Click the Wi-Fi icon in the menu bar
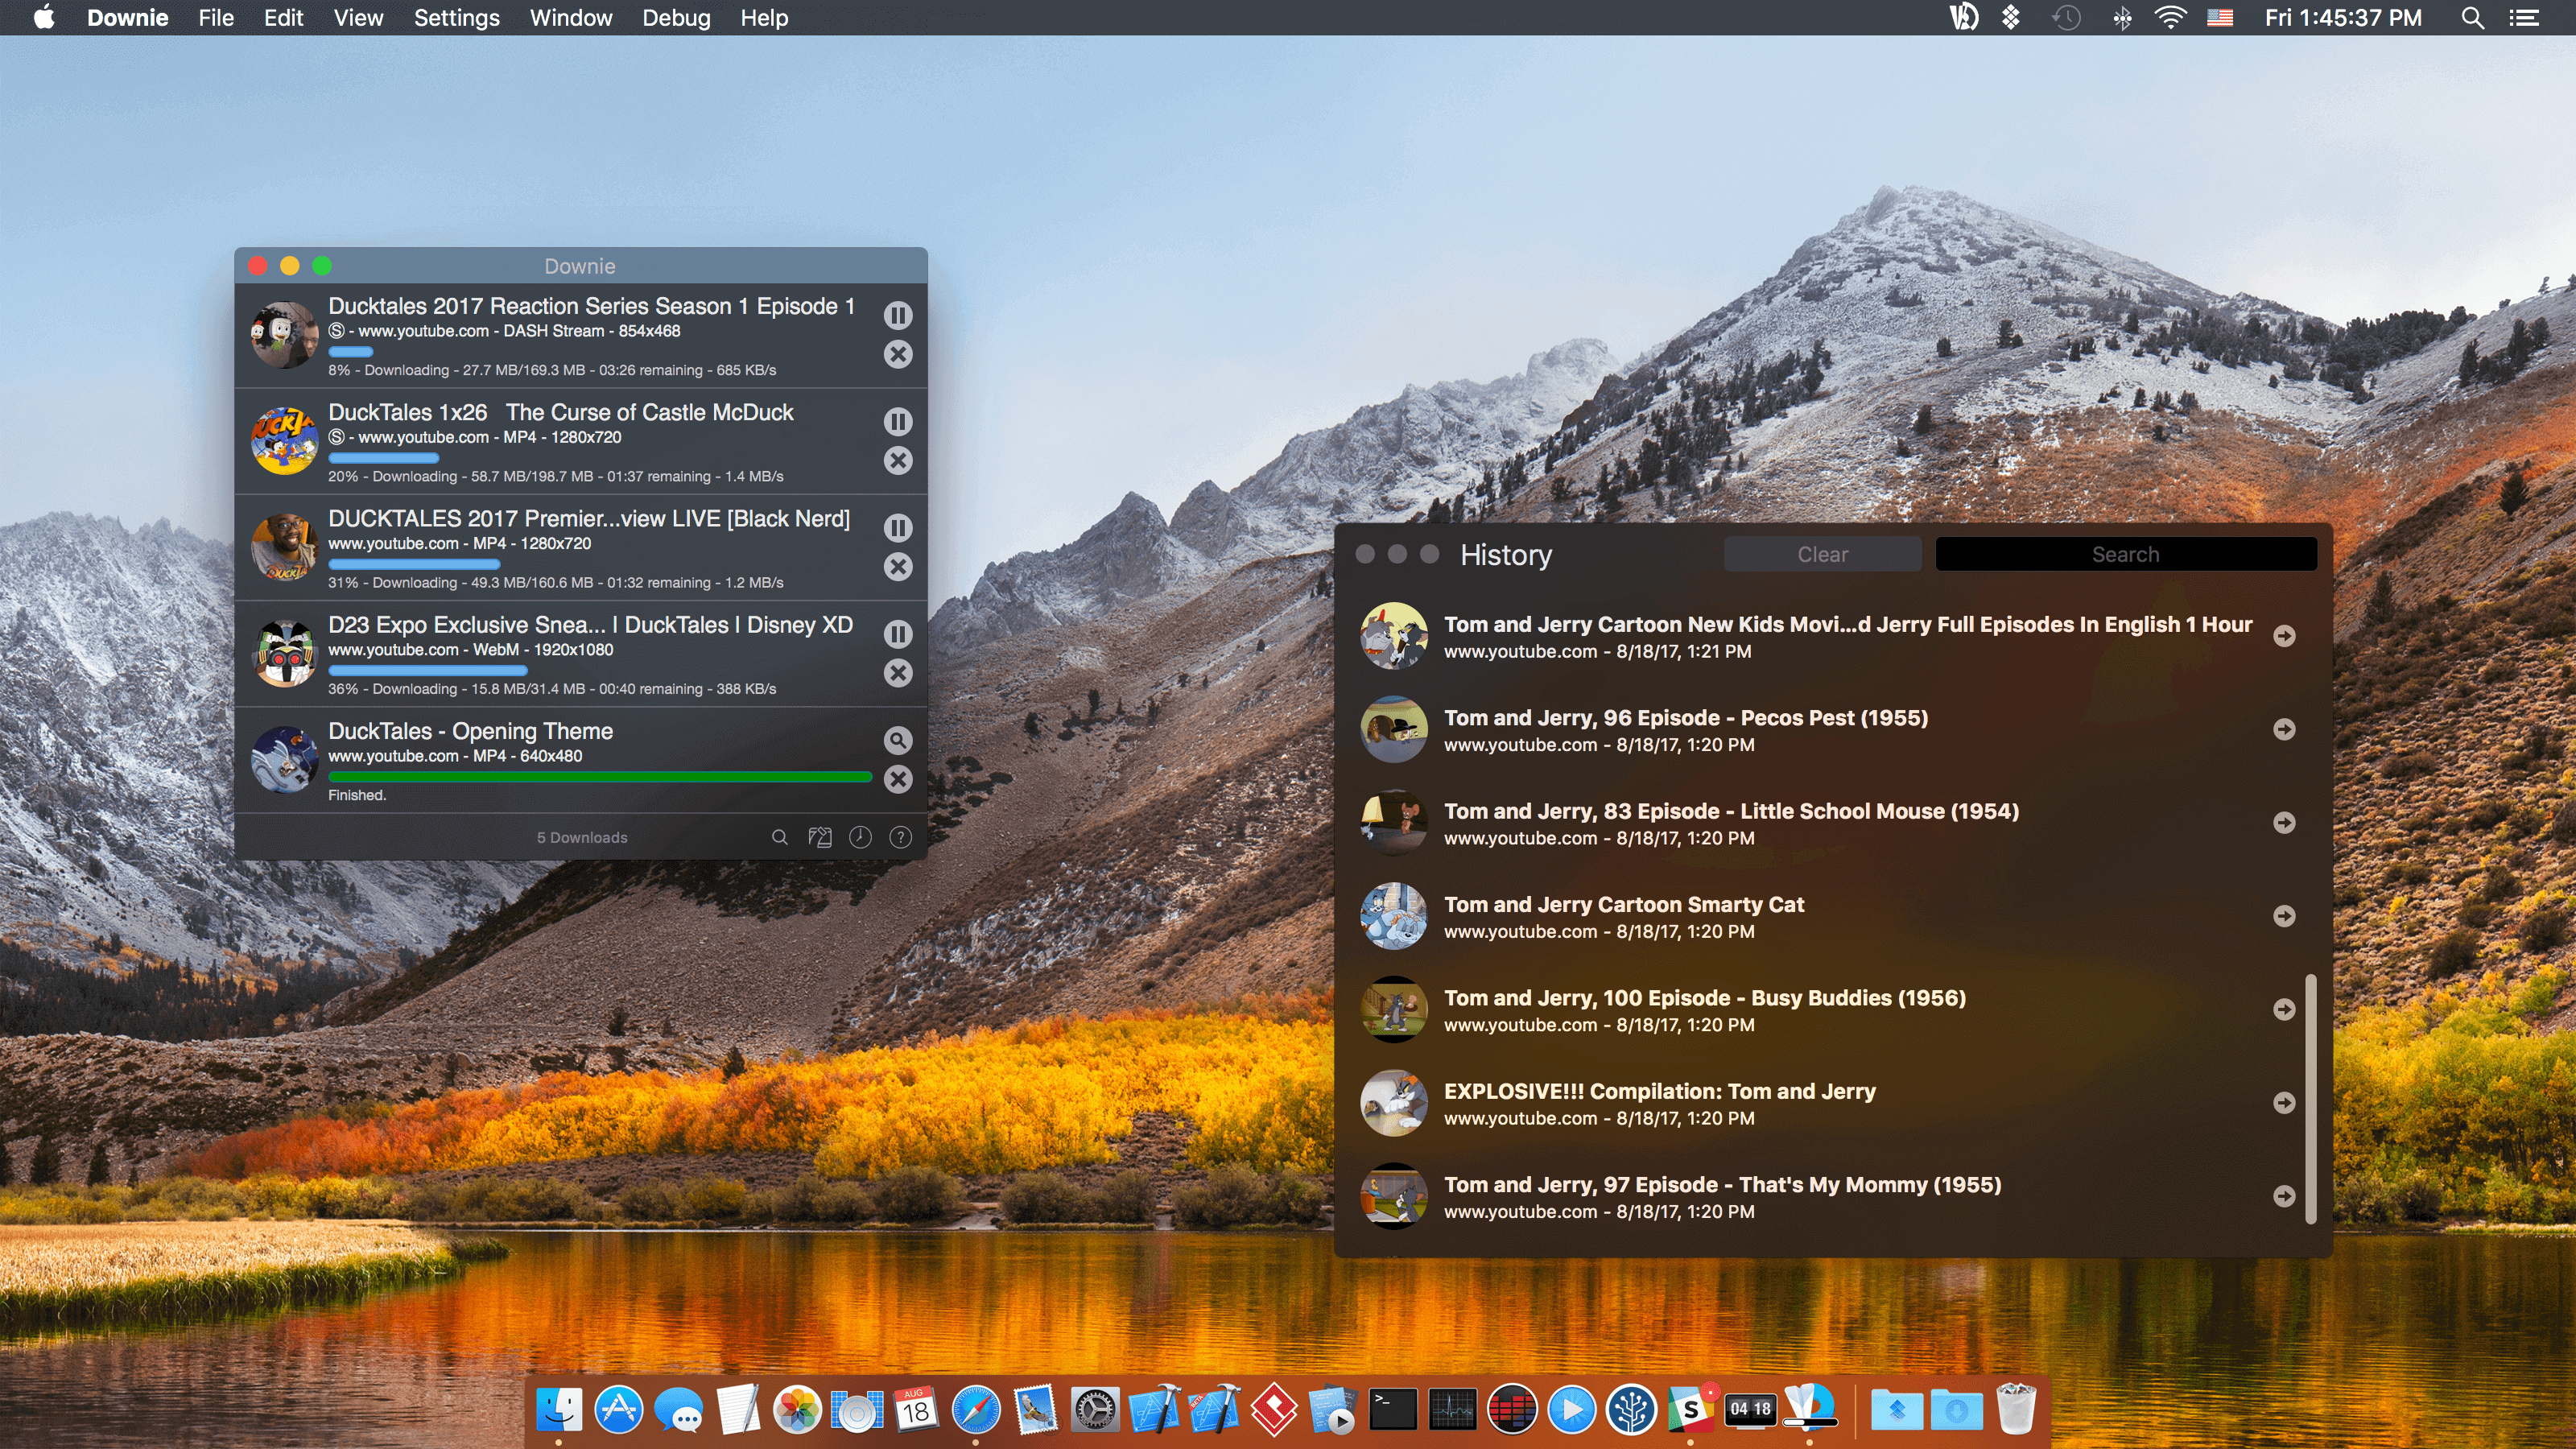This screenshot has height=1449, width=2576. (x=2170, y=17)
